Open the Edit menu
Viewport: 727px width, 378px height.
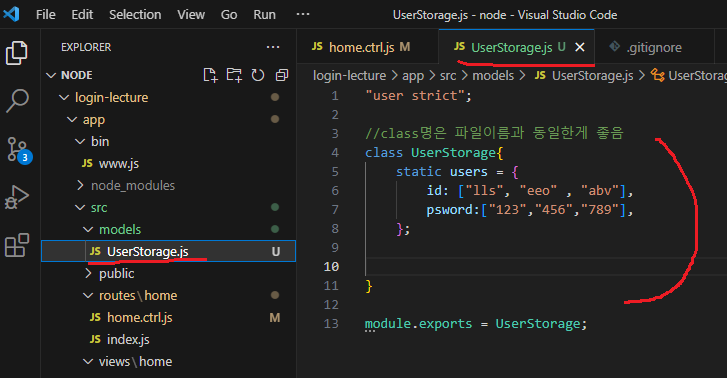click(x=82, y=15)
